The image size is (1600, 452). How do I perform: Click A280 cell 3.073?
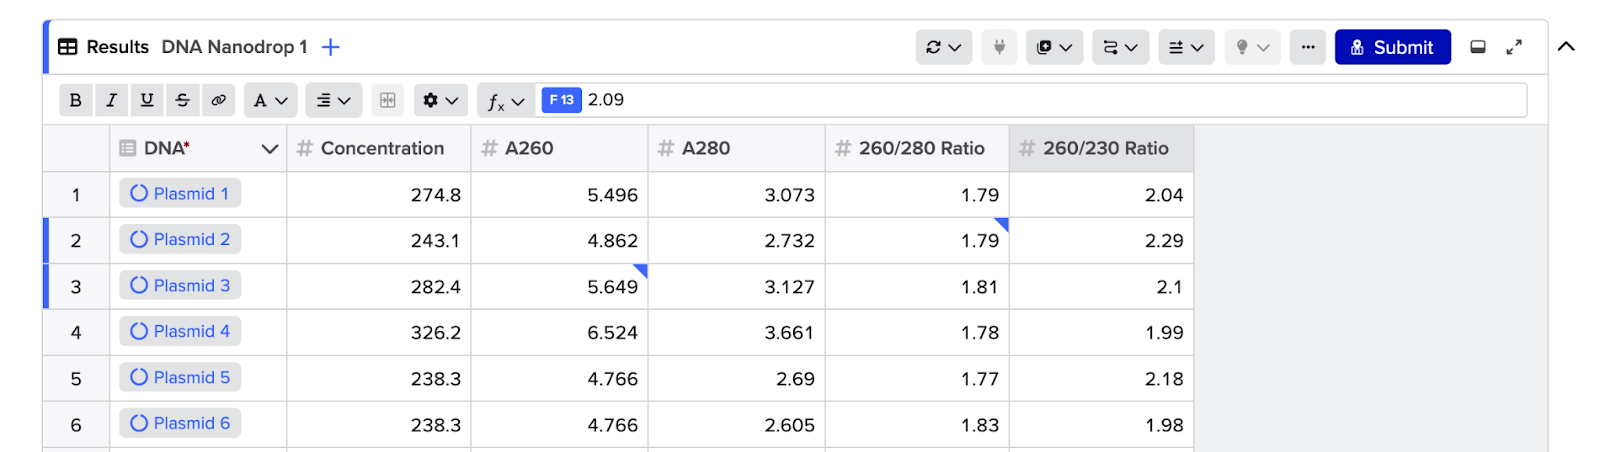[x=737, y=195]
